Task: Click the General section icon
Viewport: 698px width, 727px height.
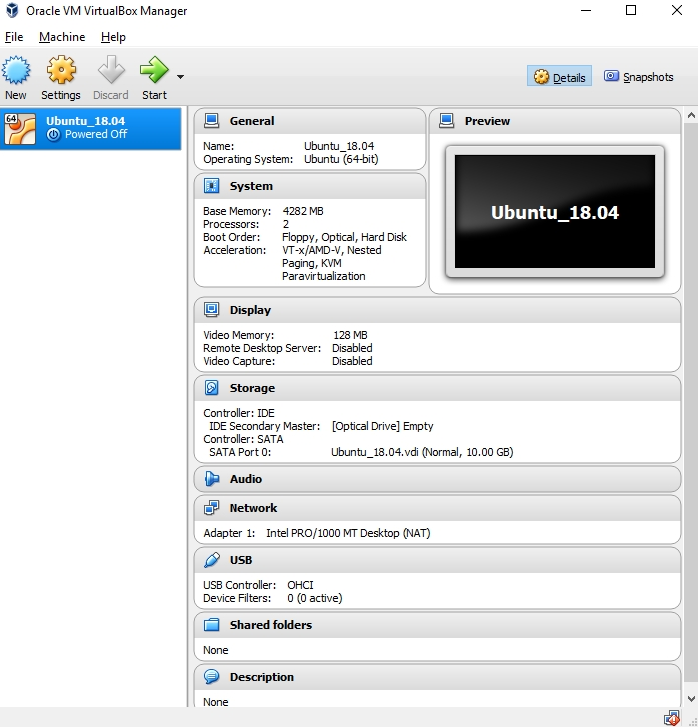Action: (211, 121)
